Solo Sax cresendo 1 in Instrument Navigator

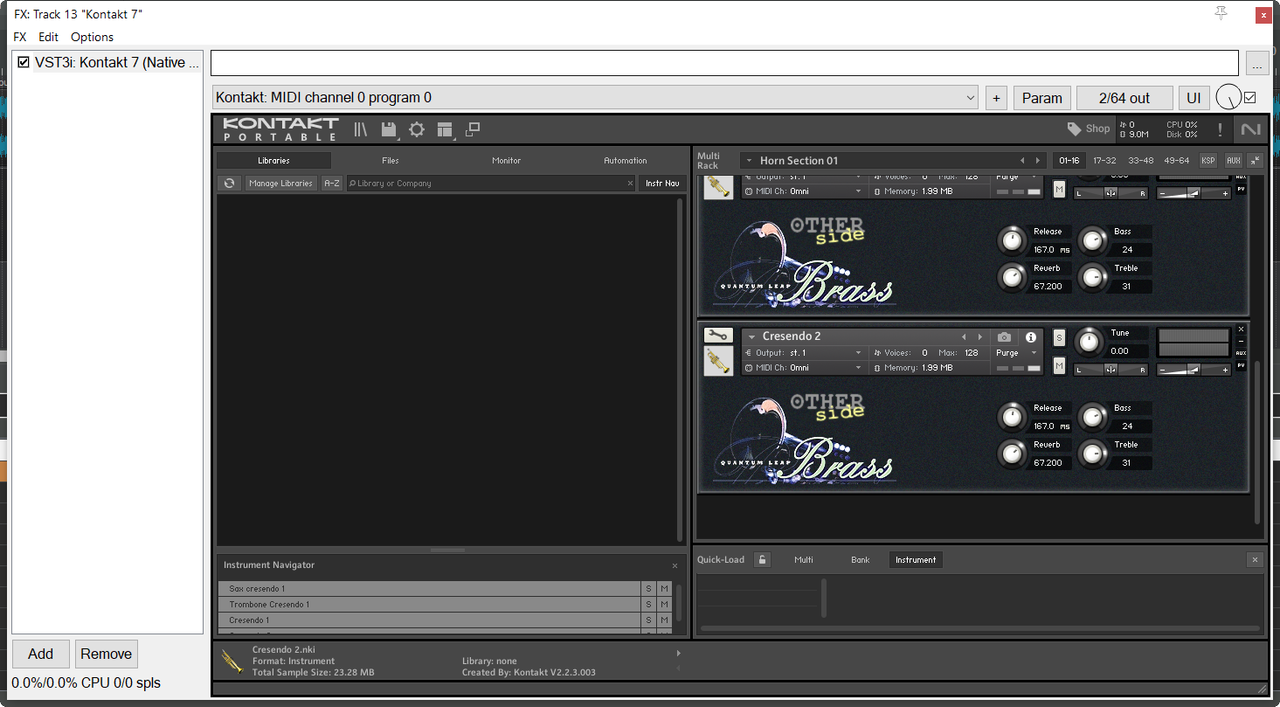(648, 589)
